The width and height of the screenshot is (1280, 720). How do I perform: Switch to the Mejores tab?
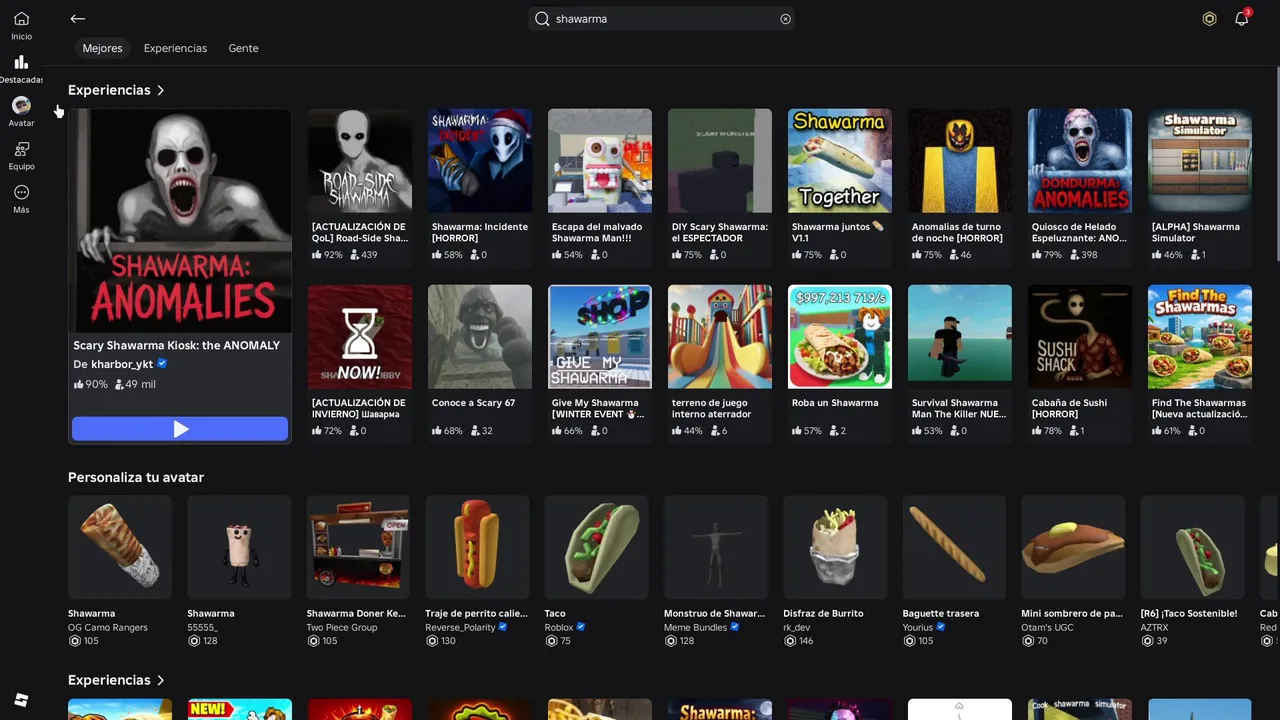click(102, 48)
